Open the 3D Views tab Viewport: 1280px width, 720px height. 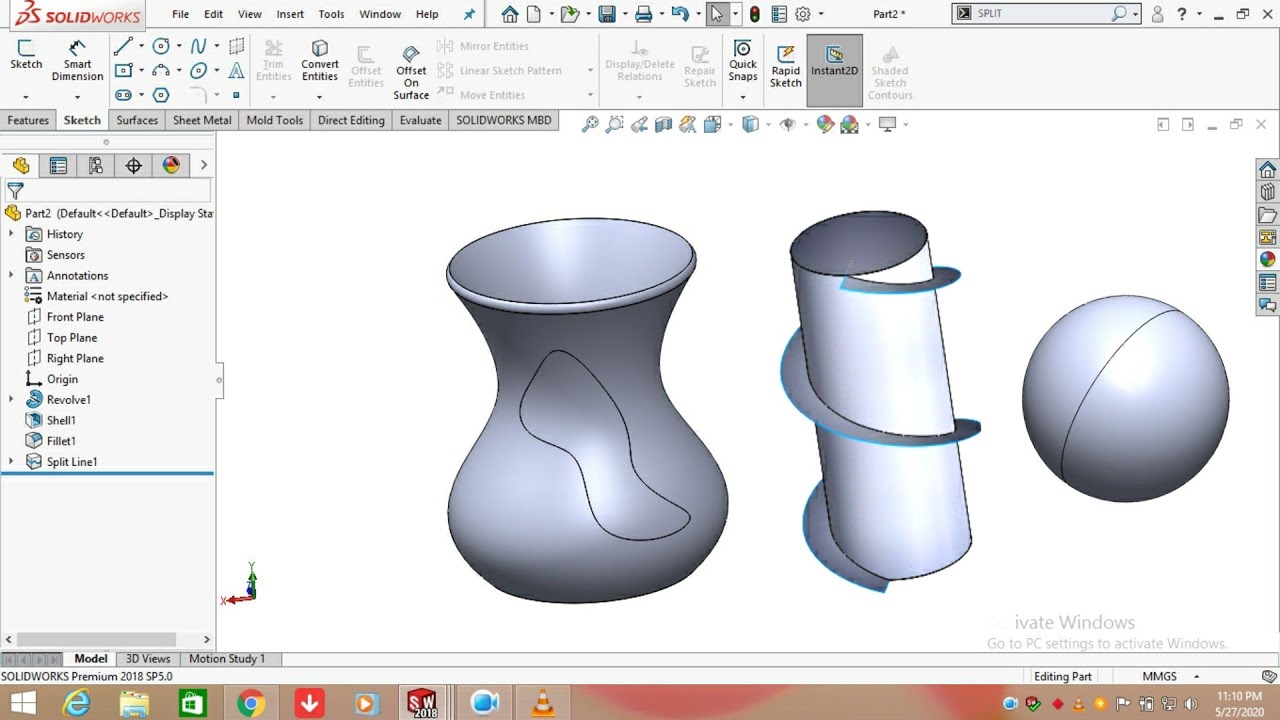(x=148, y=659)
